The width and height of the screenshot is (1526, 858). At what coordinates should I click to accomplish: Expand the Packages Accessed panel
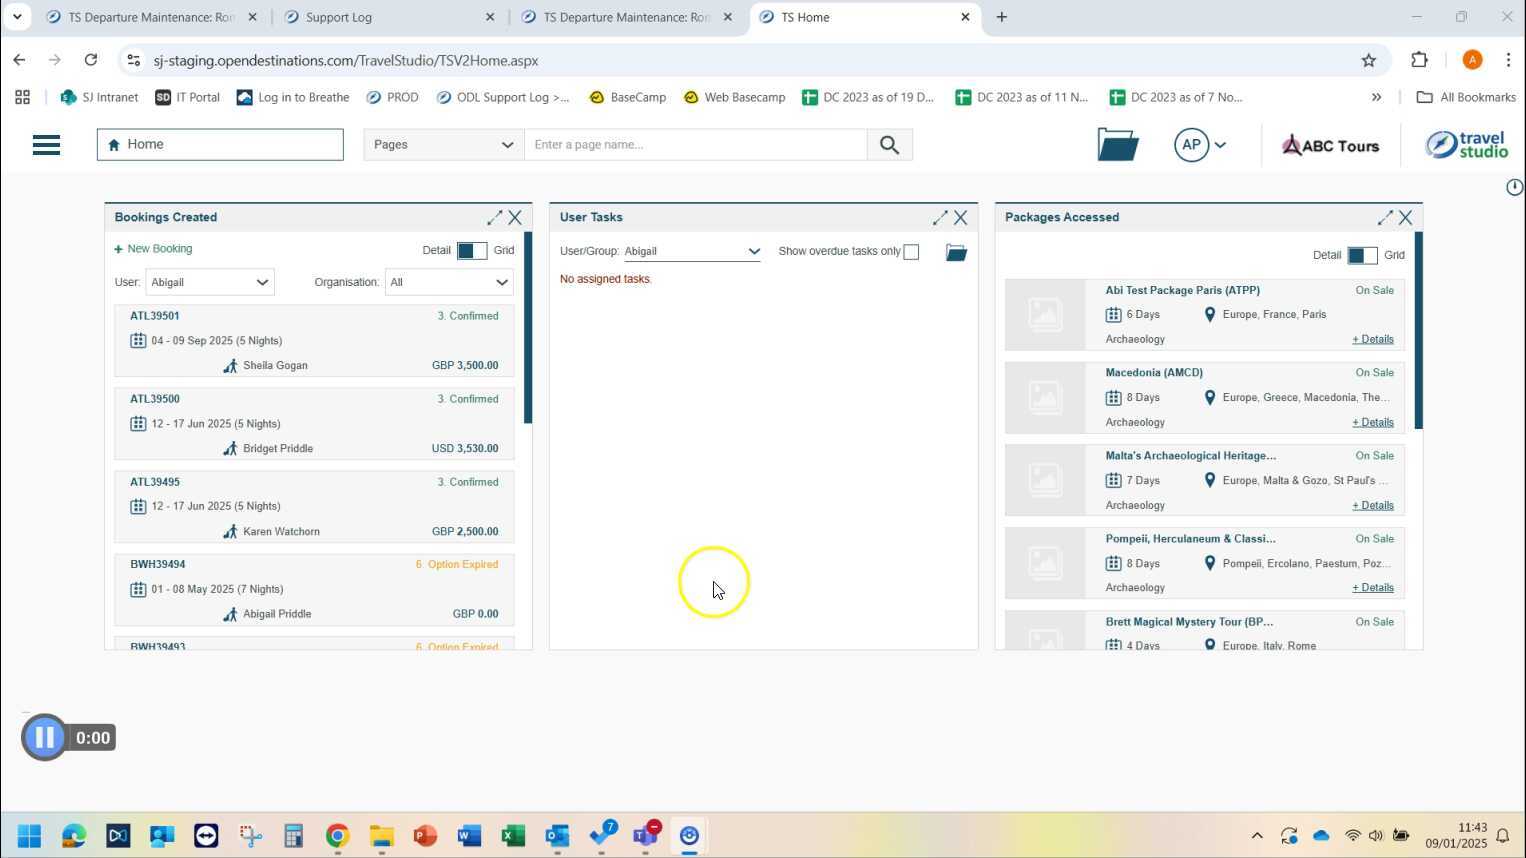[1385, 217]
